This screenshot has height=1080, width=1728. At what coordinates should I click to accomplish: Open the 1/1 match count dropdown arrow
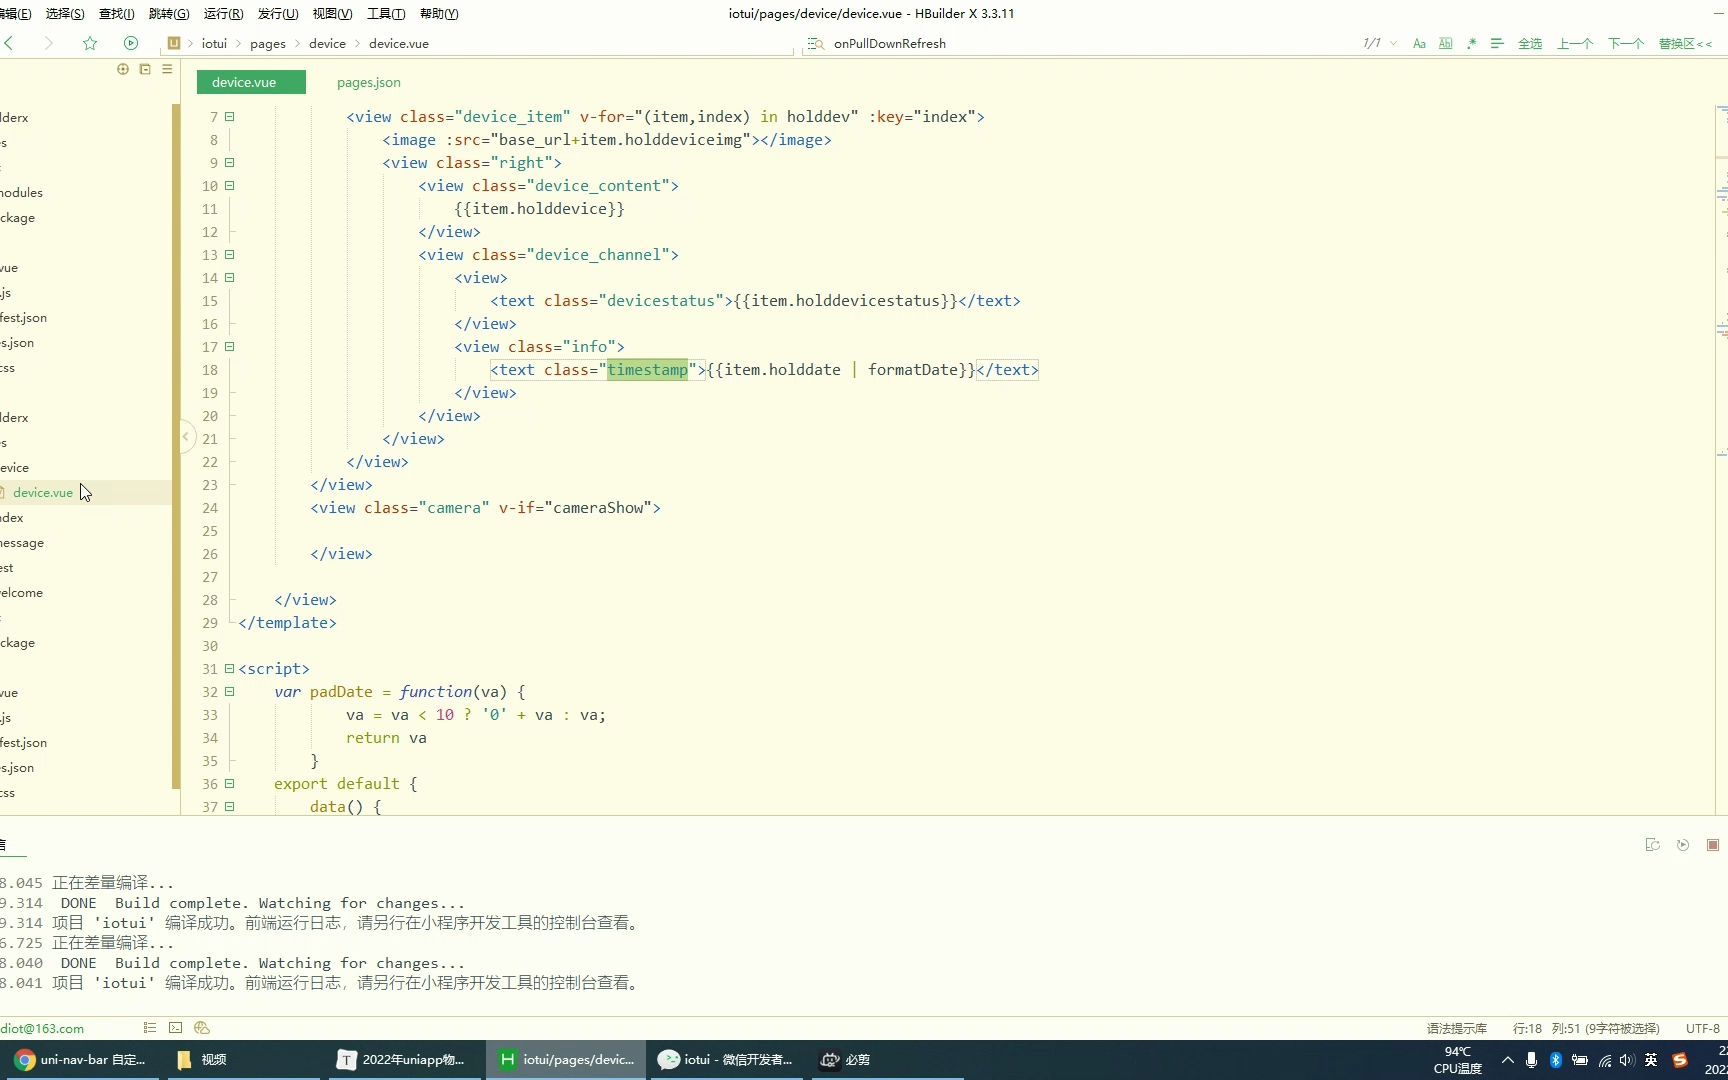click(x=1394, y=43)
